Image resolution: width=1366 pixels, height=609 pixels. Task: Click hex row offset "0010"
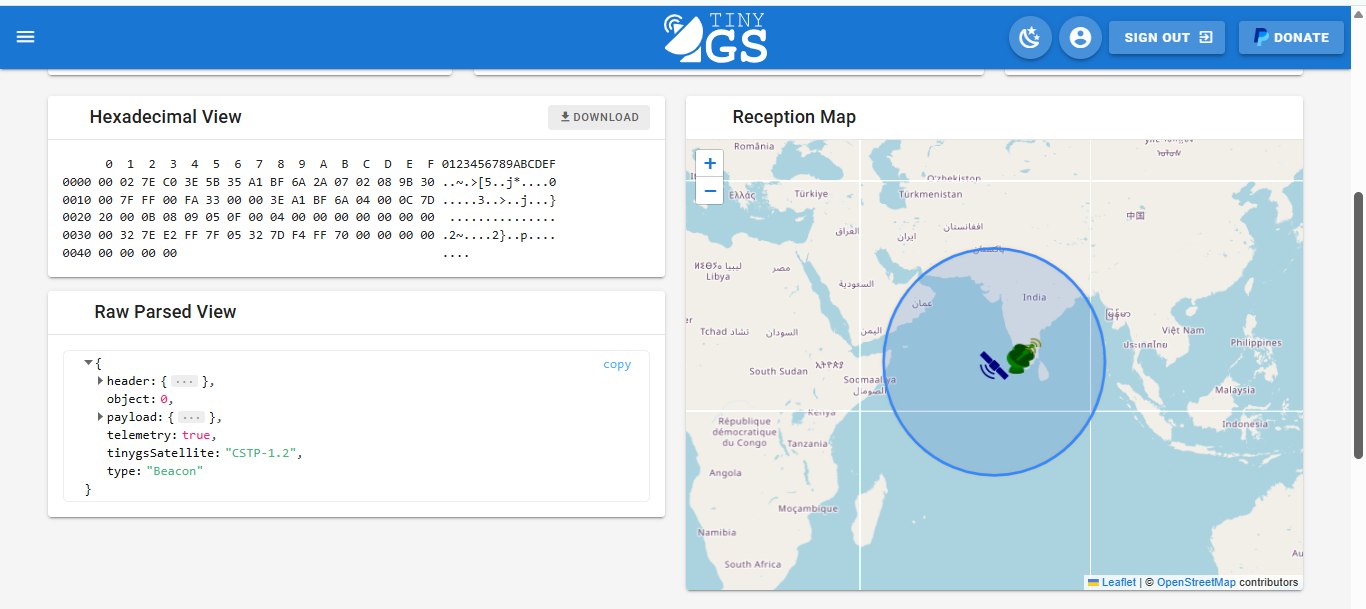pos(76,200)
